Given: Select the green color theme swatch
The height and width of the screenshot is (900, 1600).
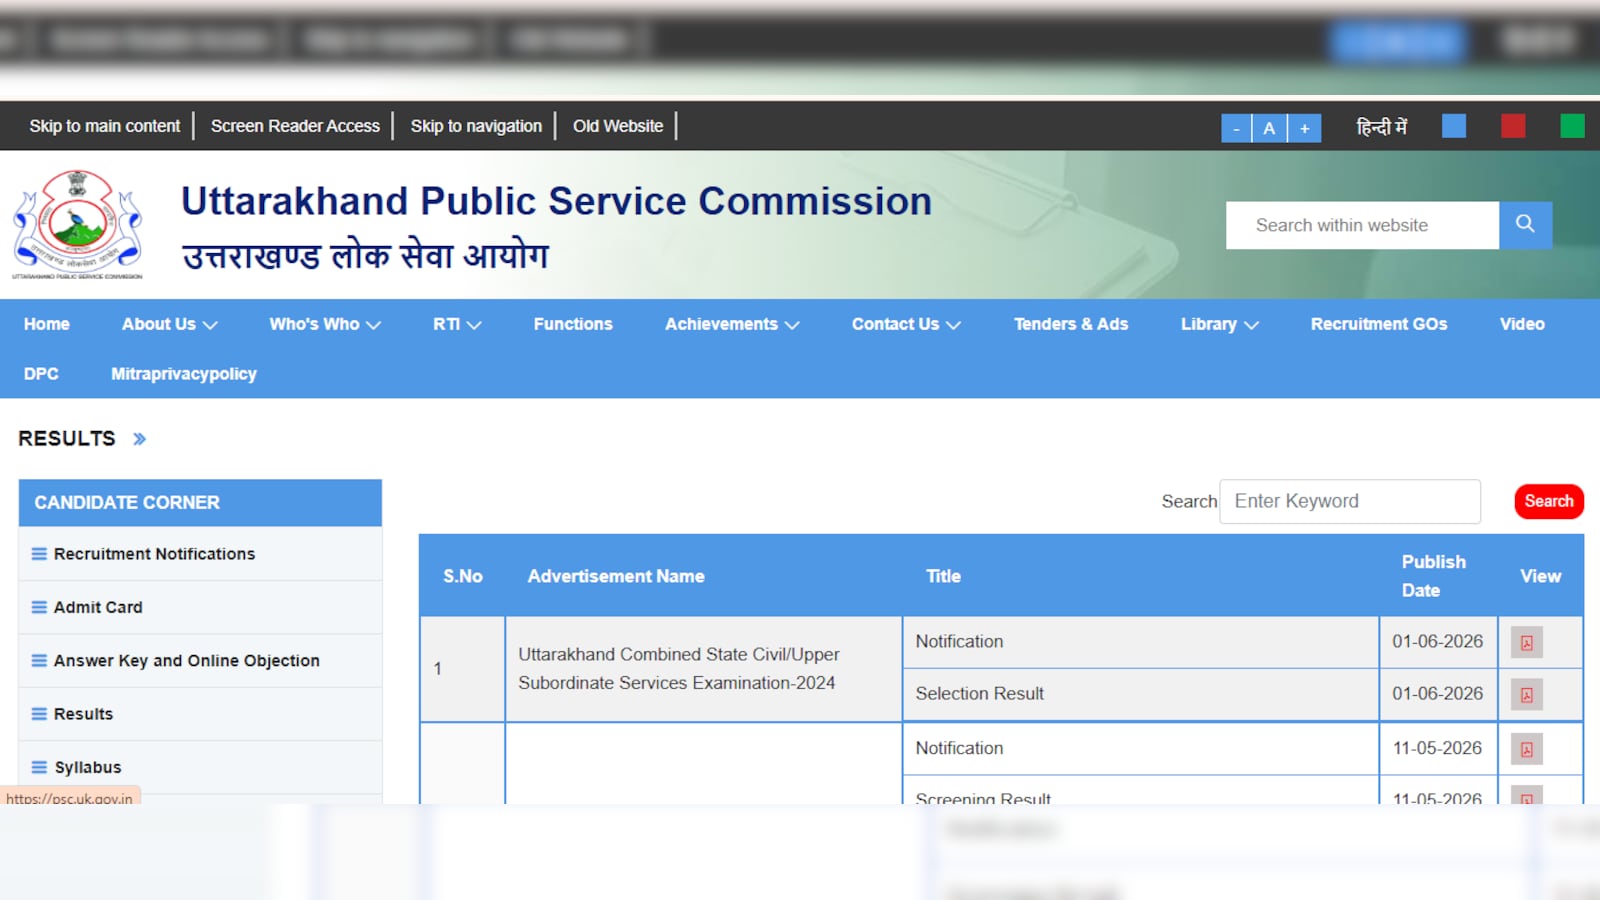Looking at the screenshot, I should click(1572, 126).
